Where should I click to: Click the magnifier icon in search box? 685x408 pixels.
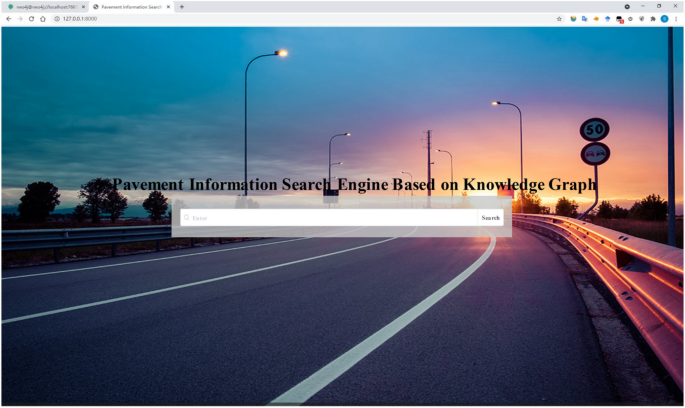point(187,217)
